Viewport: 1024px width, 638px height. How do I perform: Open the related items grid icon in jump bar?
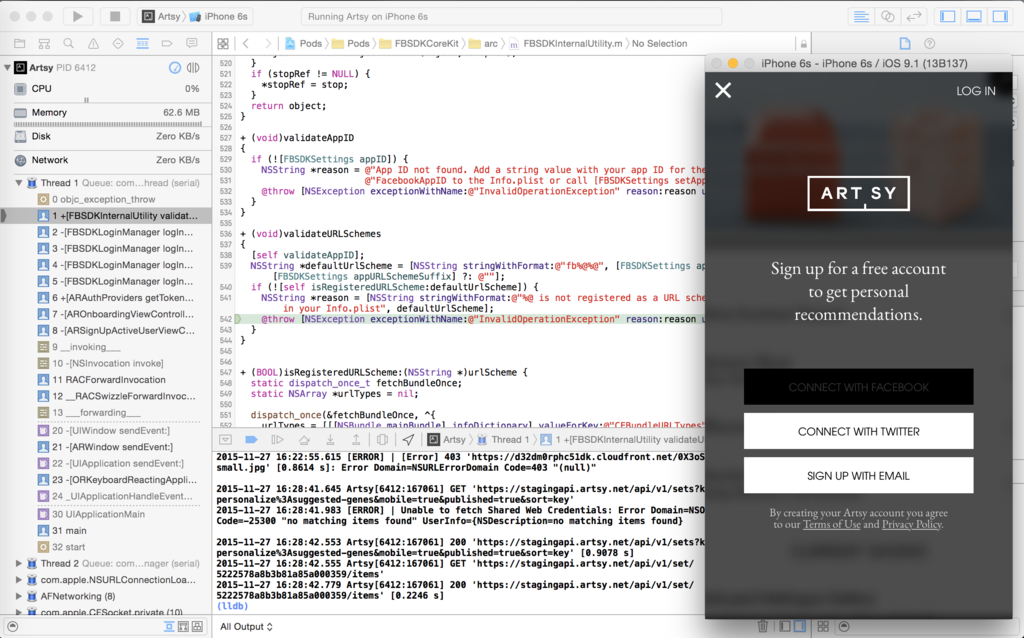223,44
